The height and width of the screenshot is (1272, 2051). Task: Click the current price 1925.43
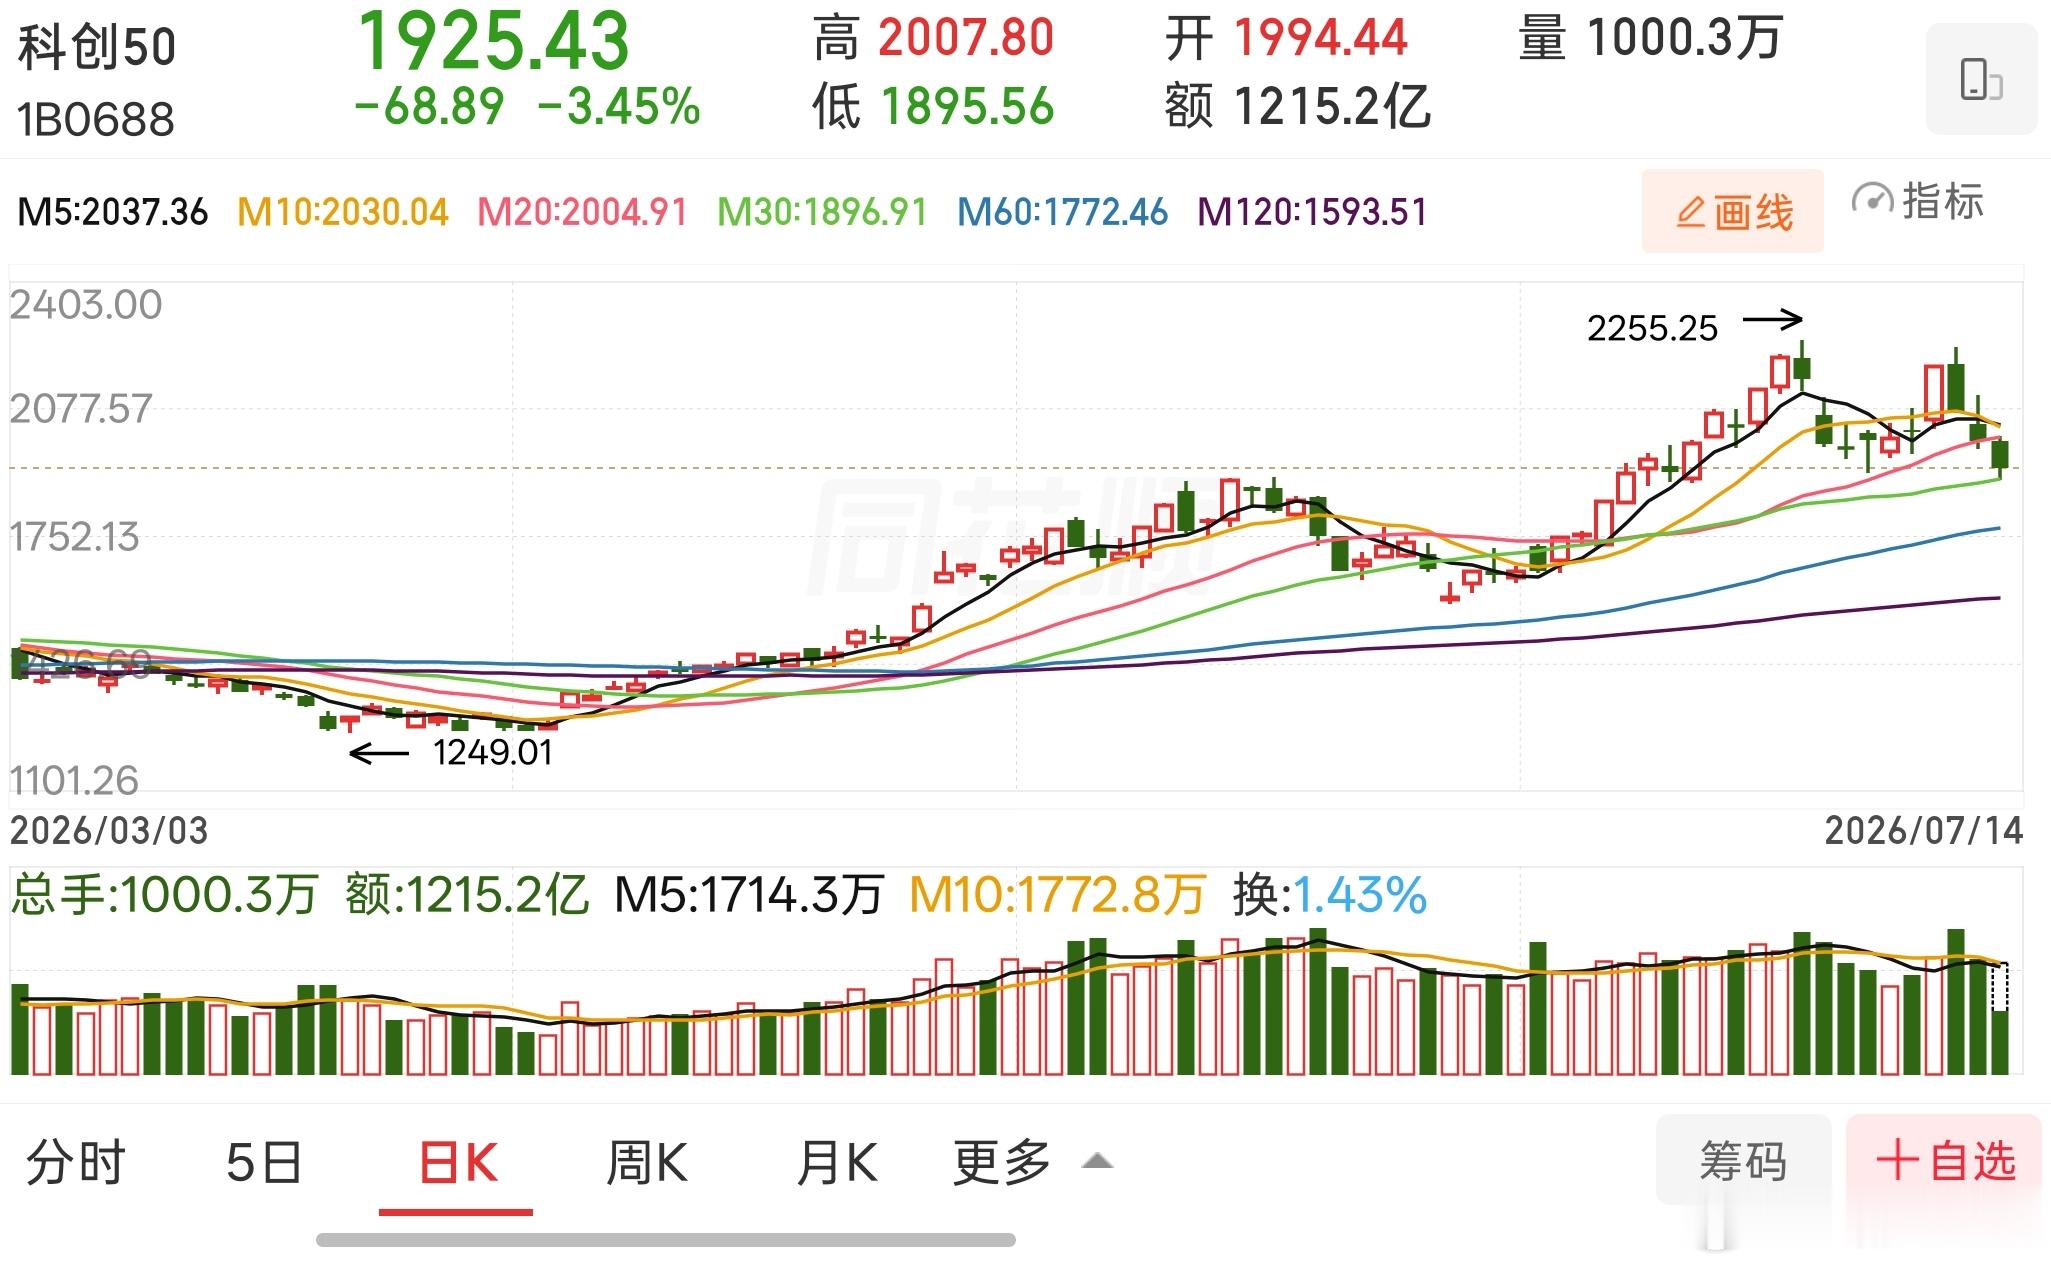494,41
